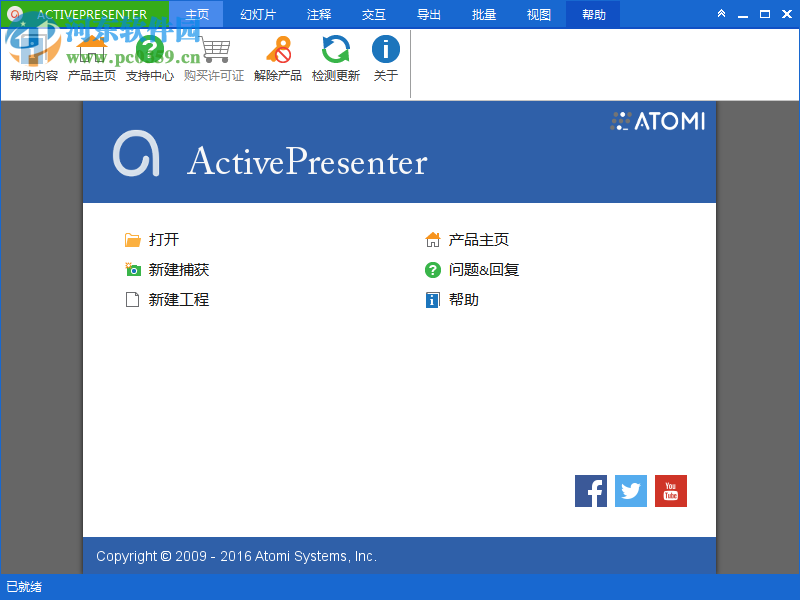The image size is (800, 600).
Task: Open the 导出 ribbon tab
Action: click(428, 14)
